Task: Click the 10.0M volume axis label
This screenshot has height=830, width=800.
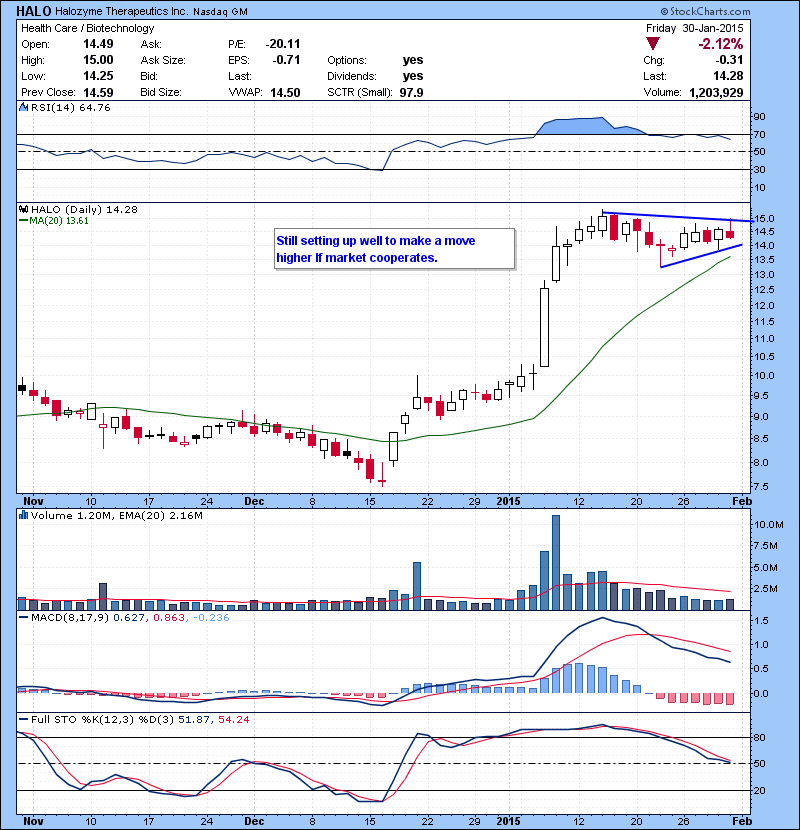Action: tap(769, 525)
